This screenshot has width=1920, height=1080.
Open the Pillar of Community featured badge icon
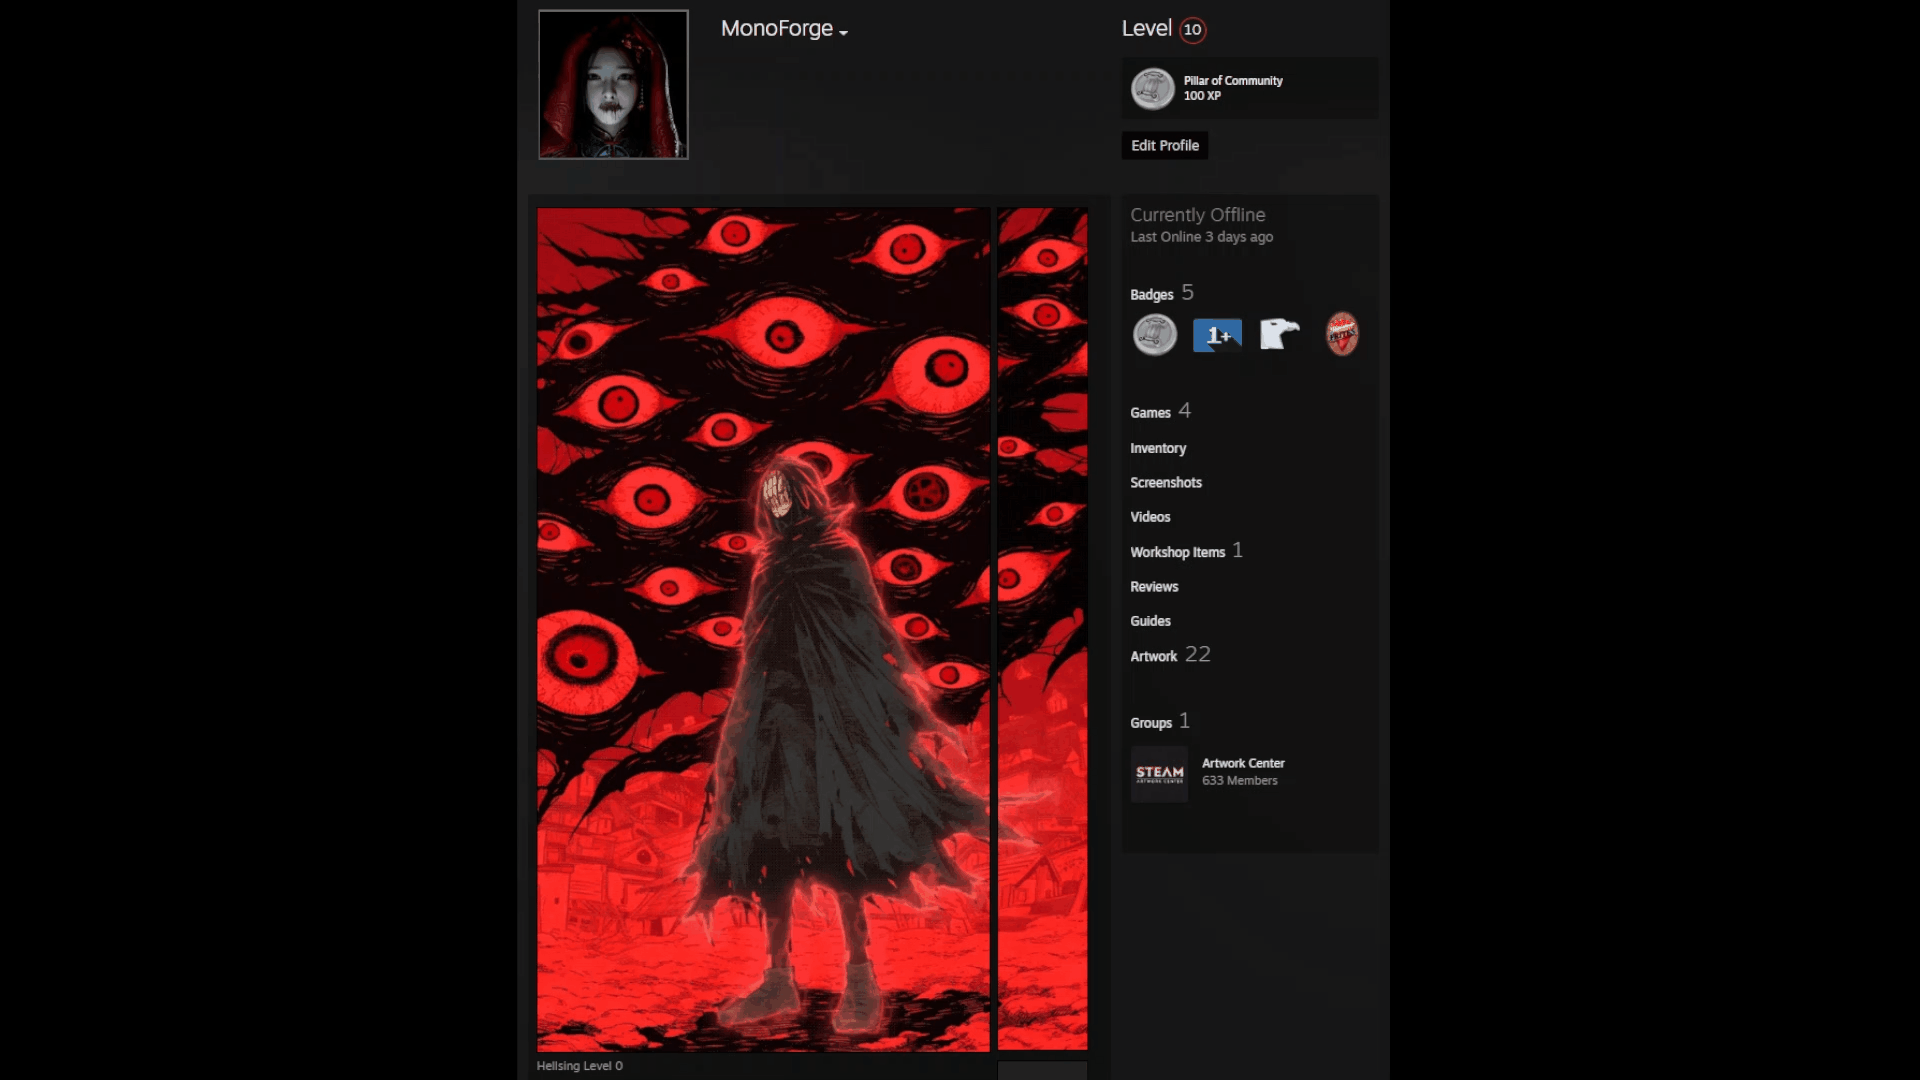coord(1152,89)
